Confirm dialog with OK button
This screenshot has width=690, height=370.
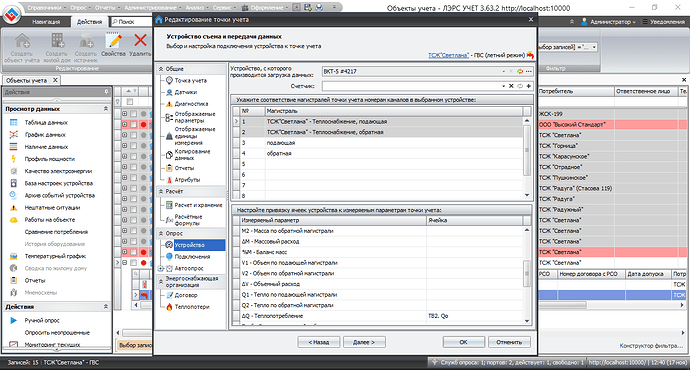tap(463, 342)
